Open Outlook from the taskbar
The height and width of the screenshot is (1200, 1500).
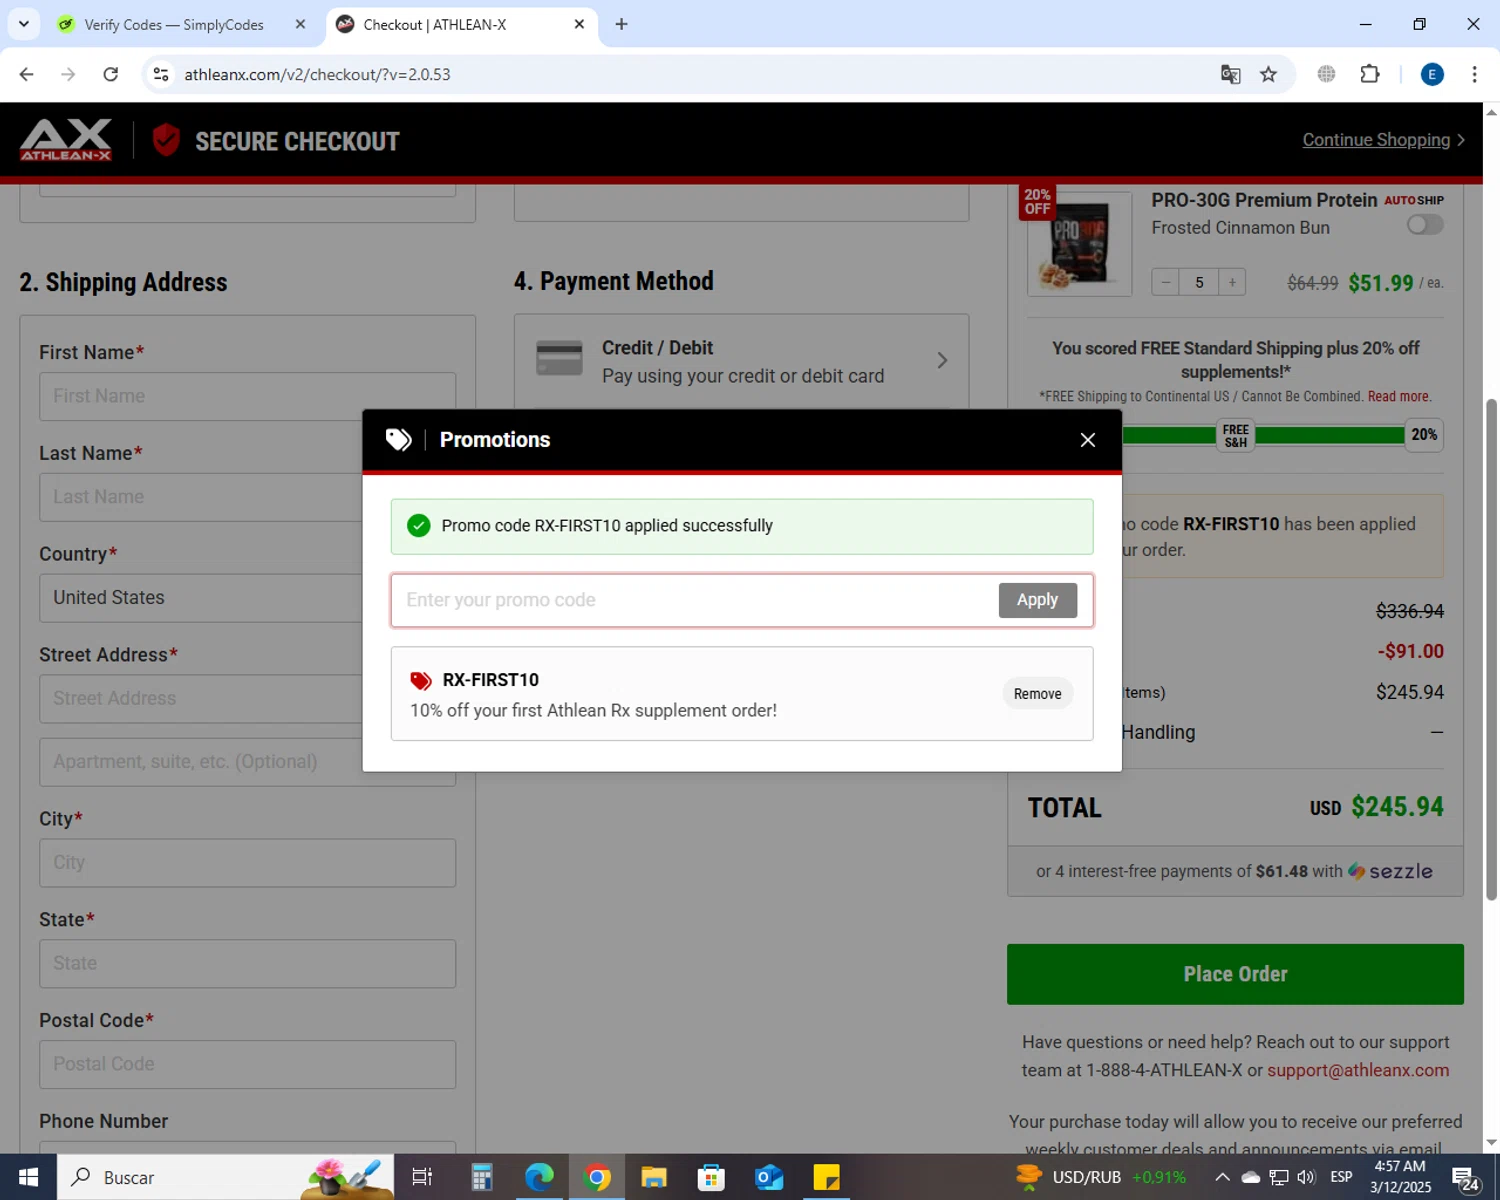tap(769, 1177)
